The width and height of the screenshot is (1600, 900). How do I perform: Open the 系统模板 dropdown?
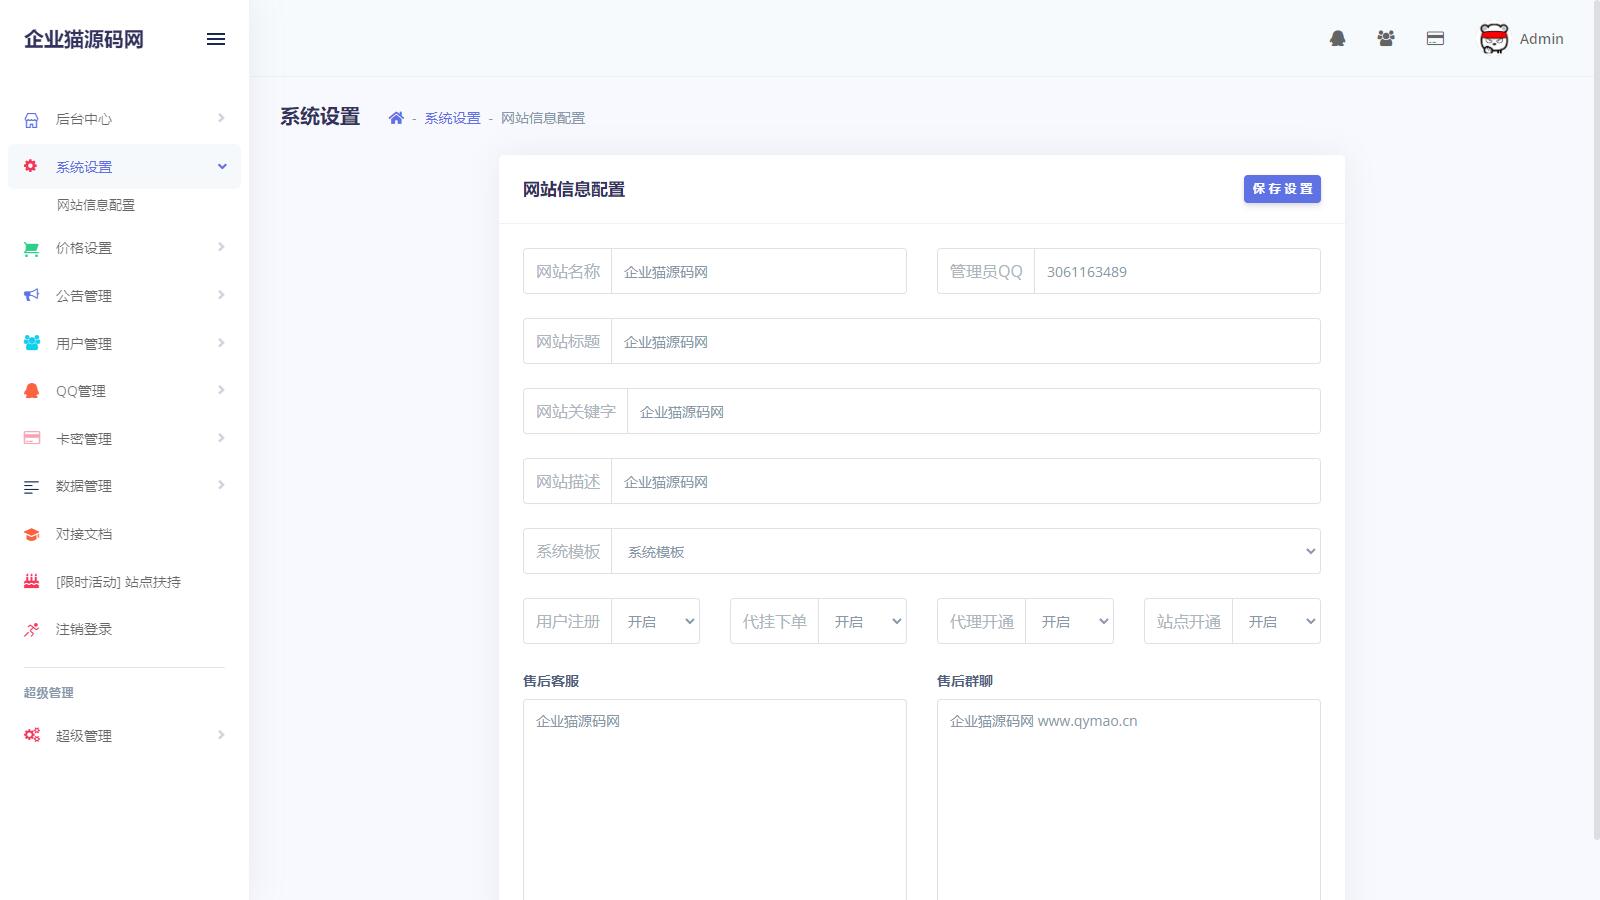(x=965, y=551)
